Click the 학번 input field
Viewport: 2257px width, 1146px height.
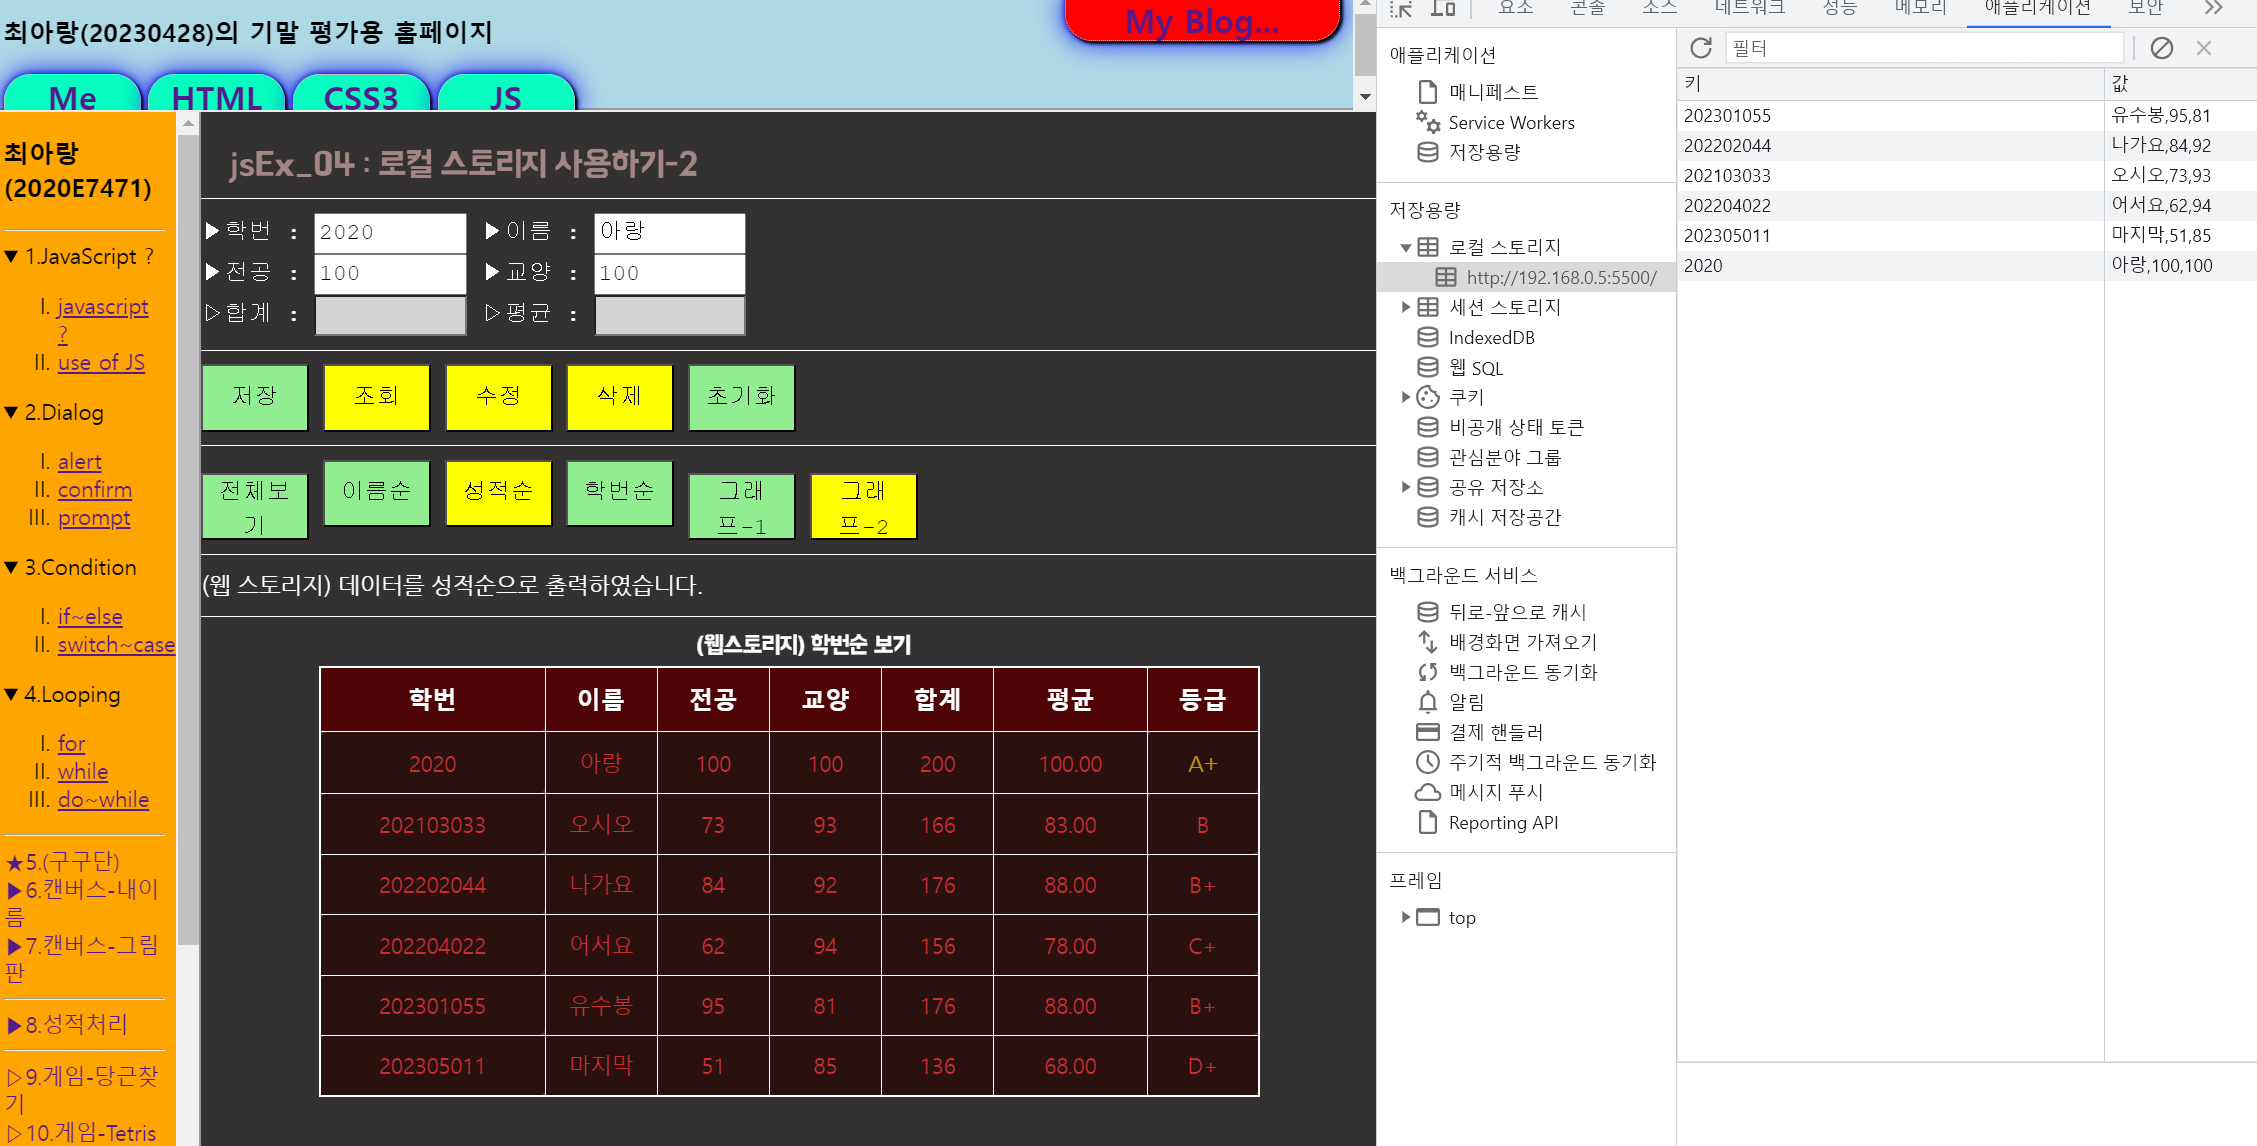(390, 232)
